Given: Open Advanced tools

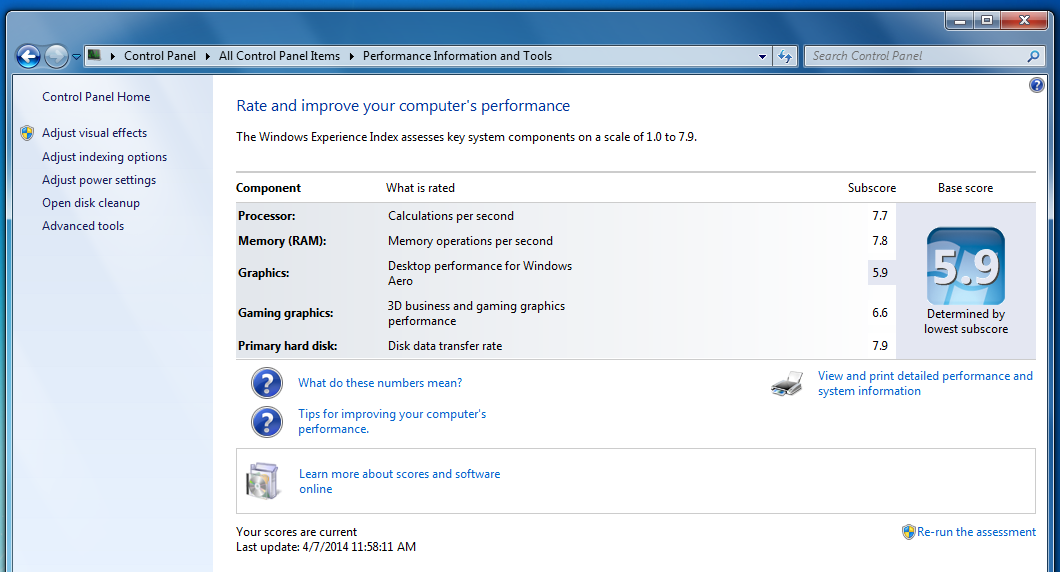Looking at the screenshot, I should point(82,226).
